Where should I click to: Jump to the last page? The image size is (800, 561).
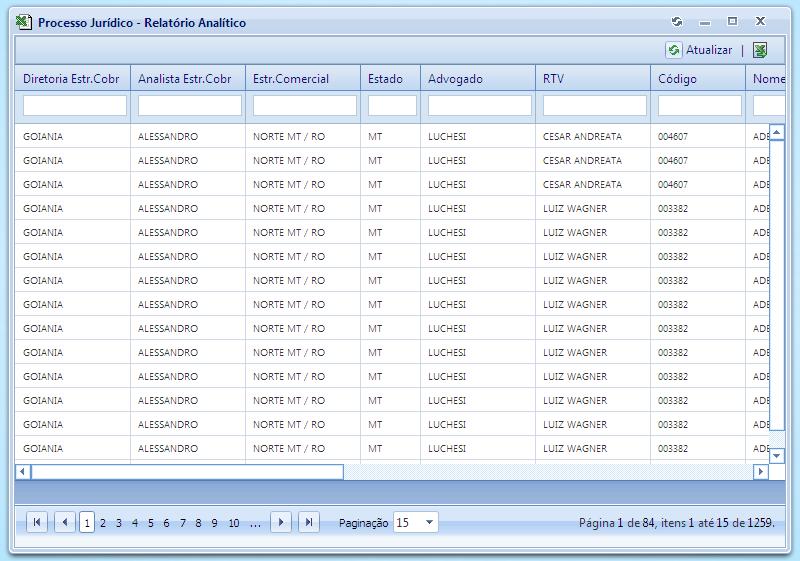tap(309, 522)
